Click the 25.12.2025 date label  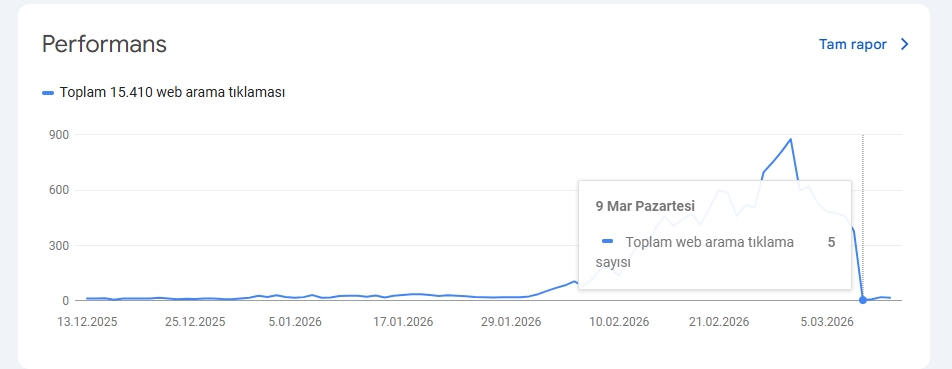[x=195, y=322]
